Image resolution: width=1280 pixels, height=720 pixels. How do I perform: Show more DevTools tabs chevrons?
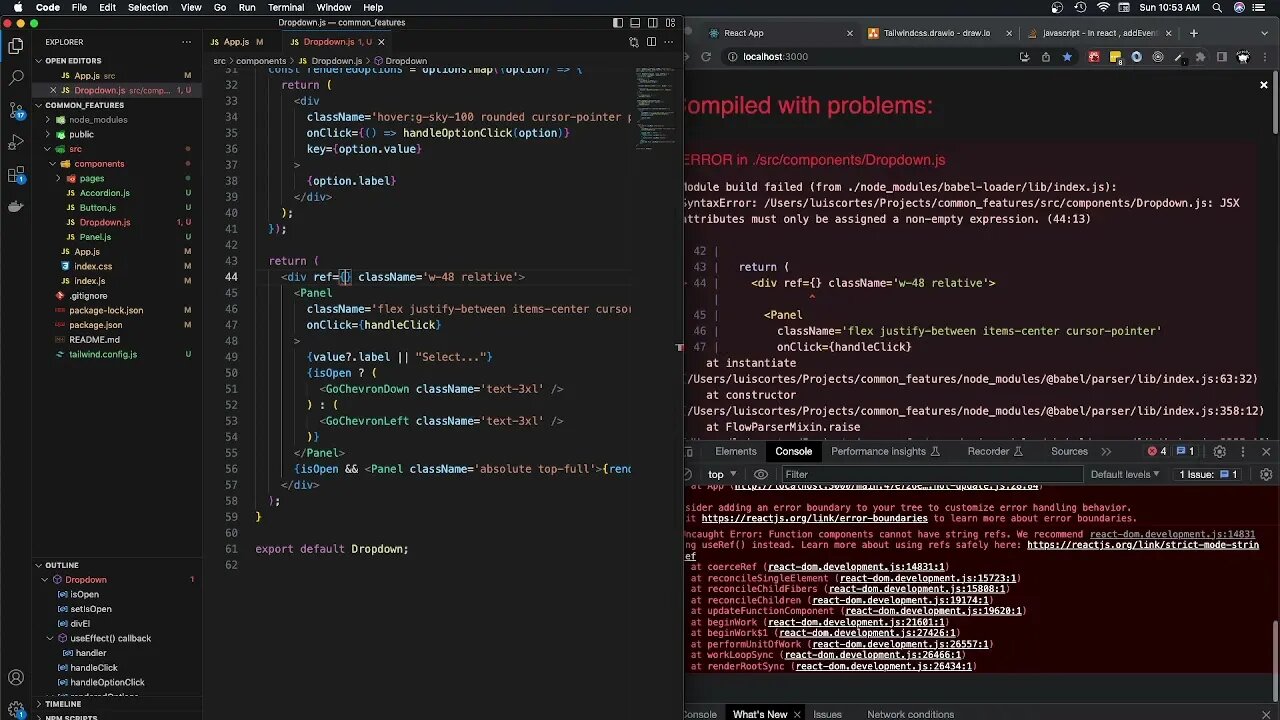[1106, 451]
